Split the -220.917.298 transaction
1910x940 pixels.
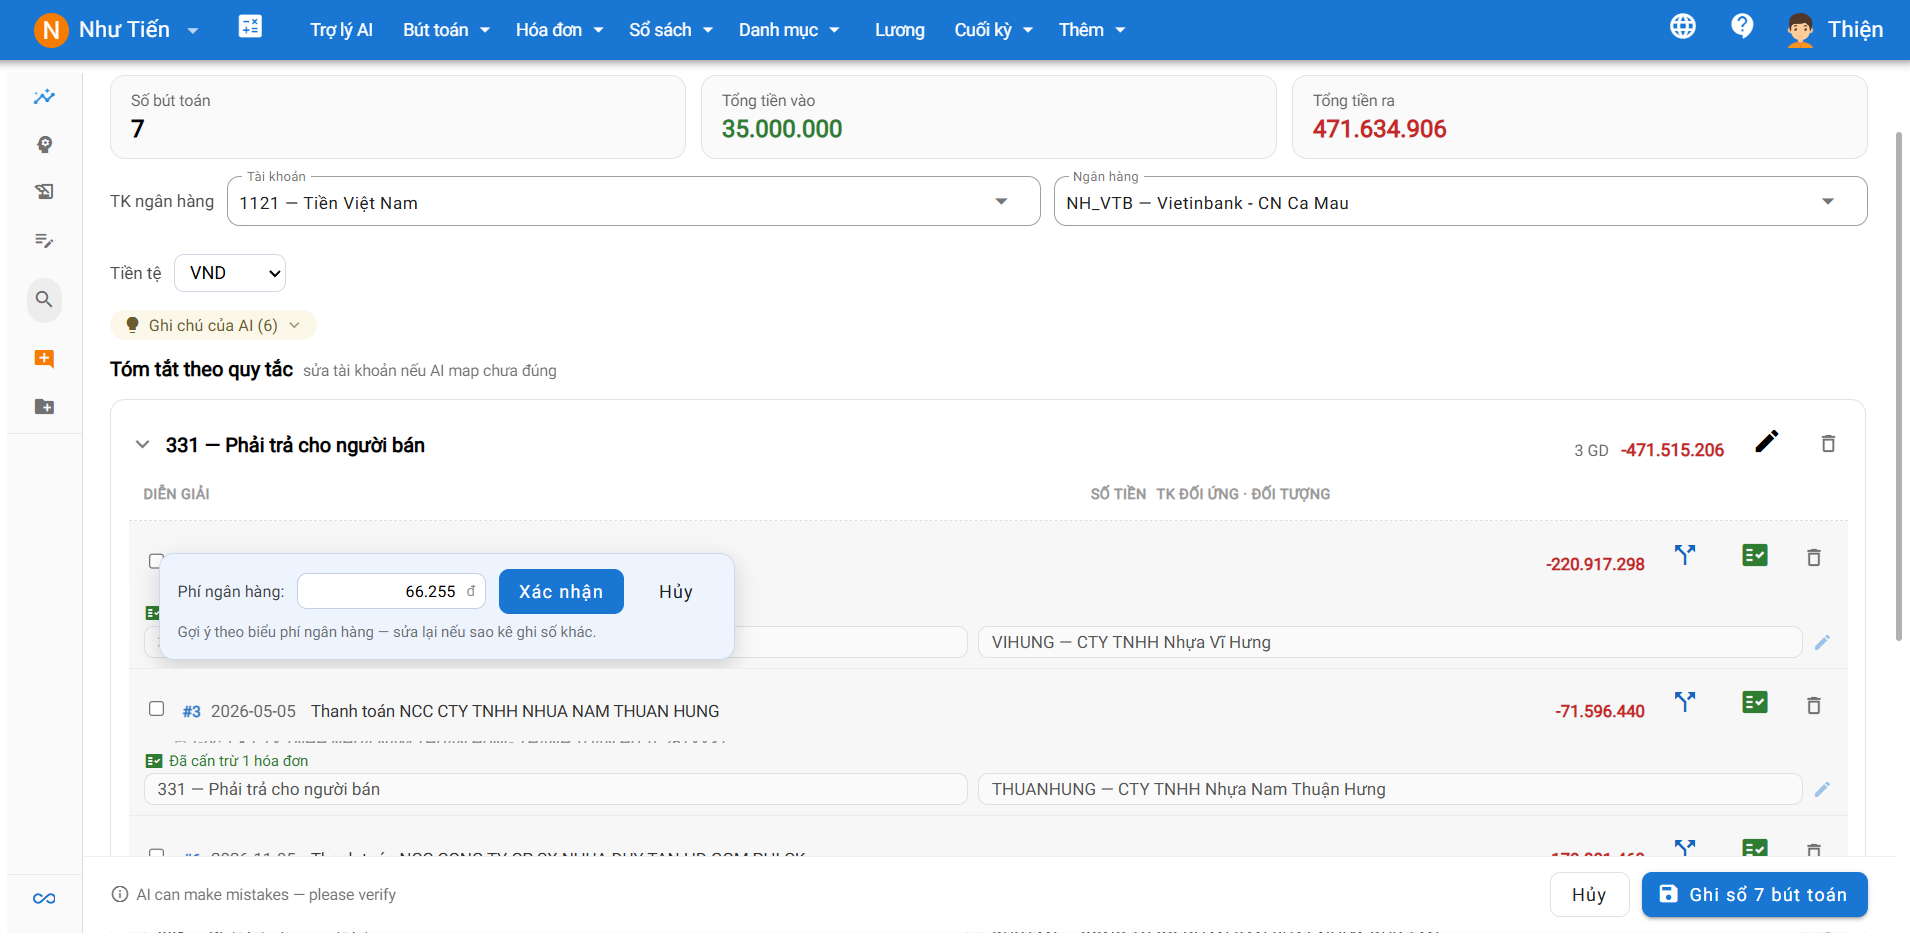click(1685, 555)
